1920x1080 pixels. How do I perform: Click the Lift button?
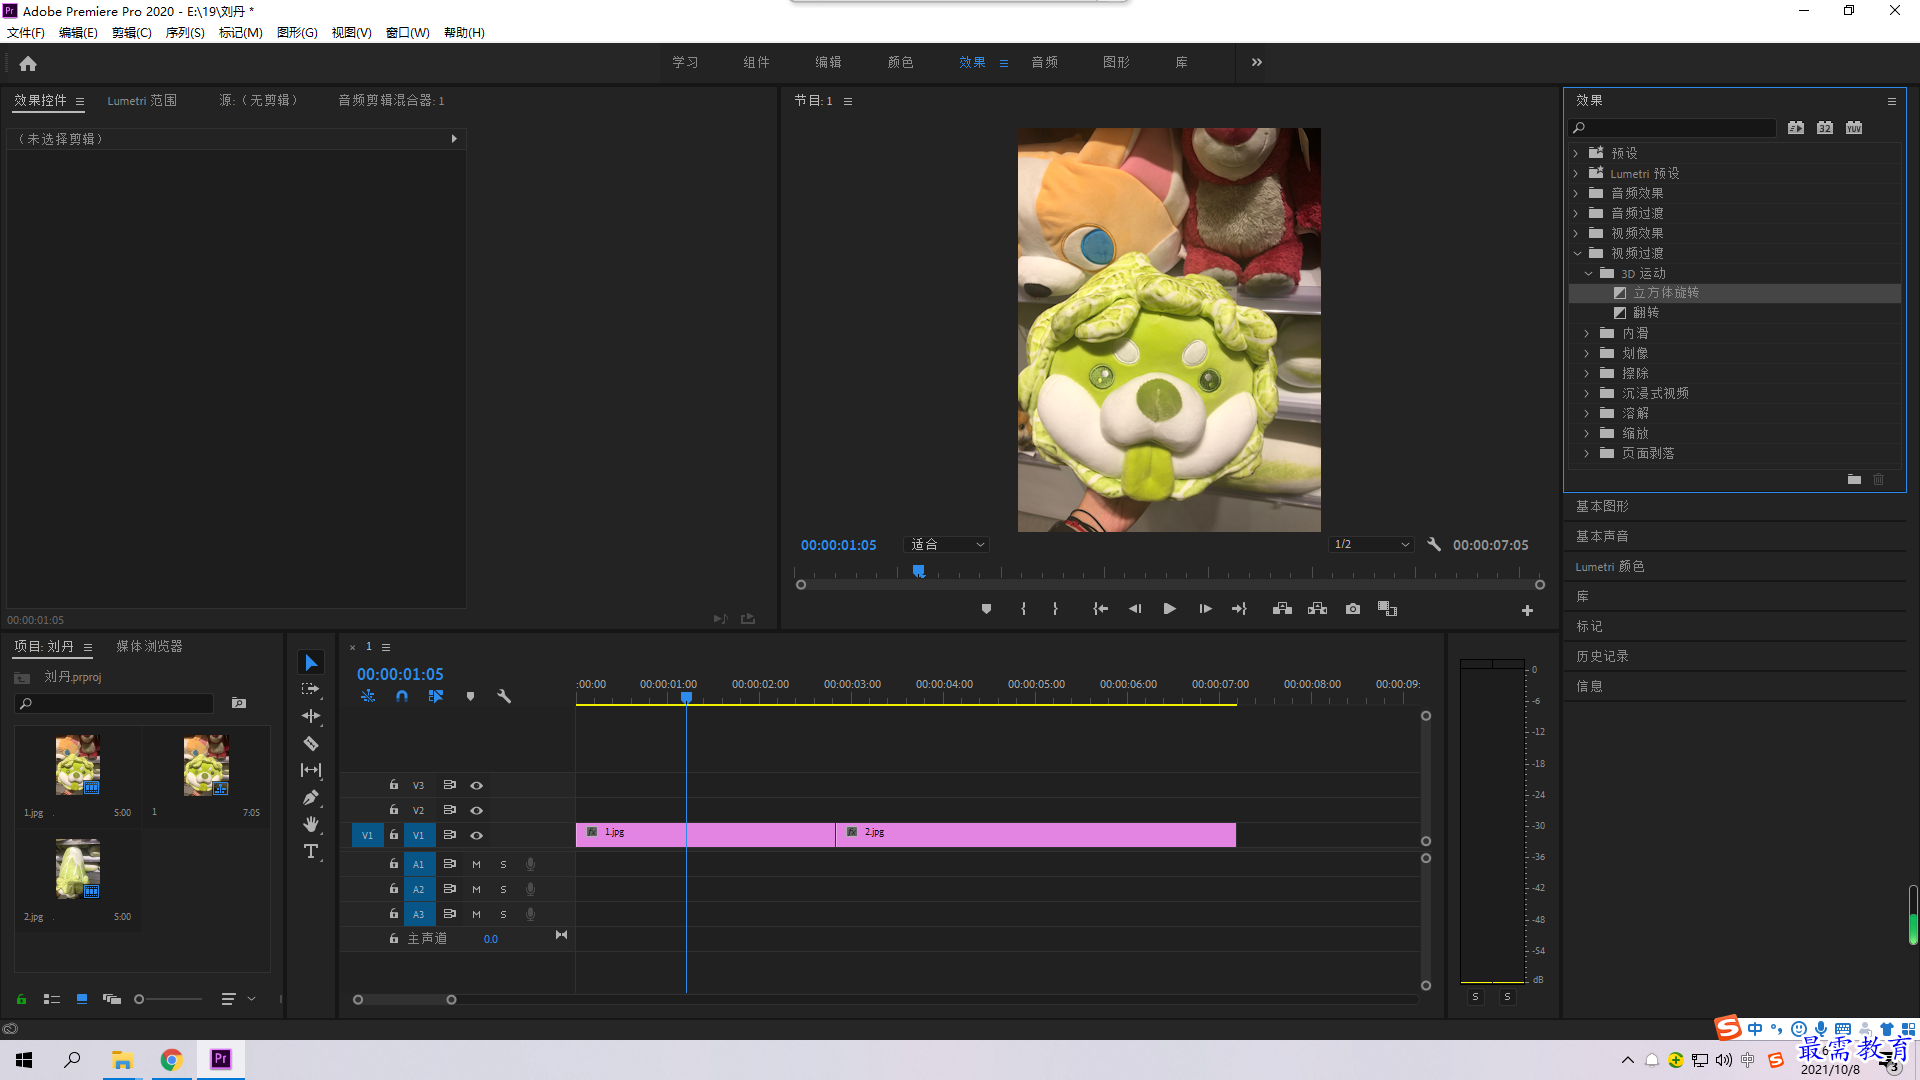[x=1282, y=609]
